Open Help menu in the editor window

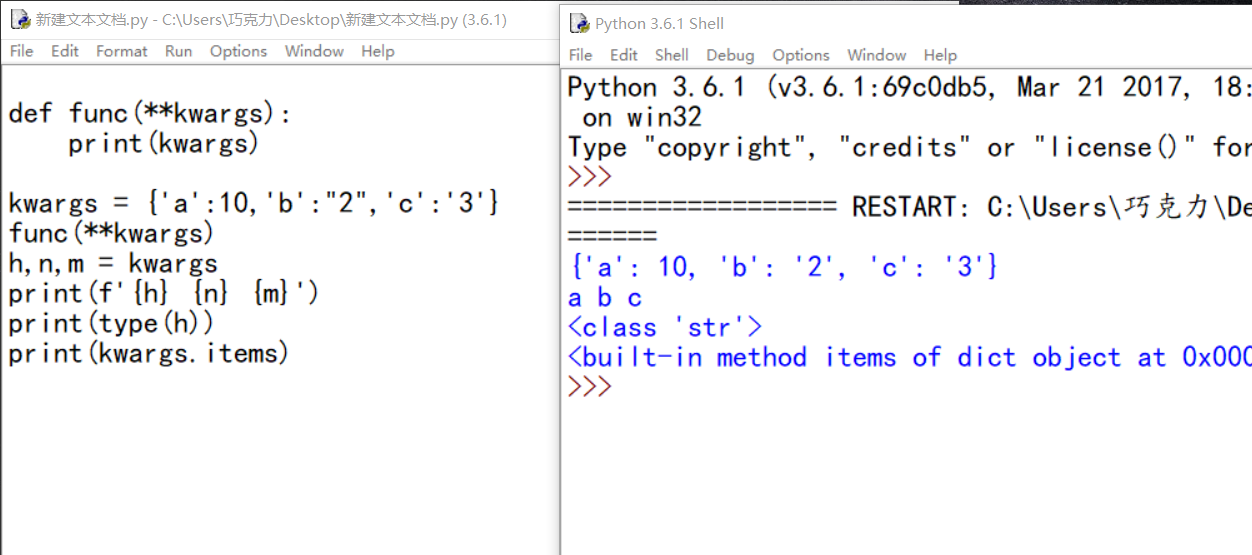[378, 51]
